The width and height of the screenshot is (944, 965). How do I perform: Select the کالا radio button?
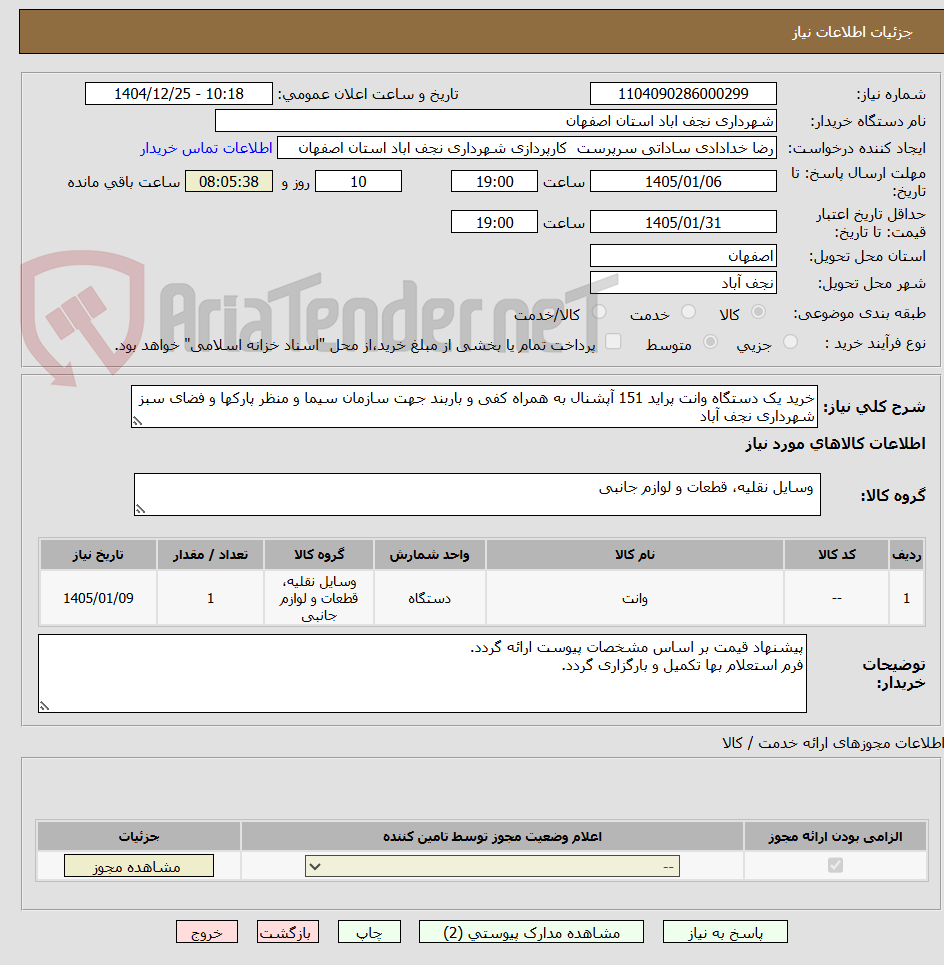click(x=759, y=312)
